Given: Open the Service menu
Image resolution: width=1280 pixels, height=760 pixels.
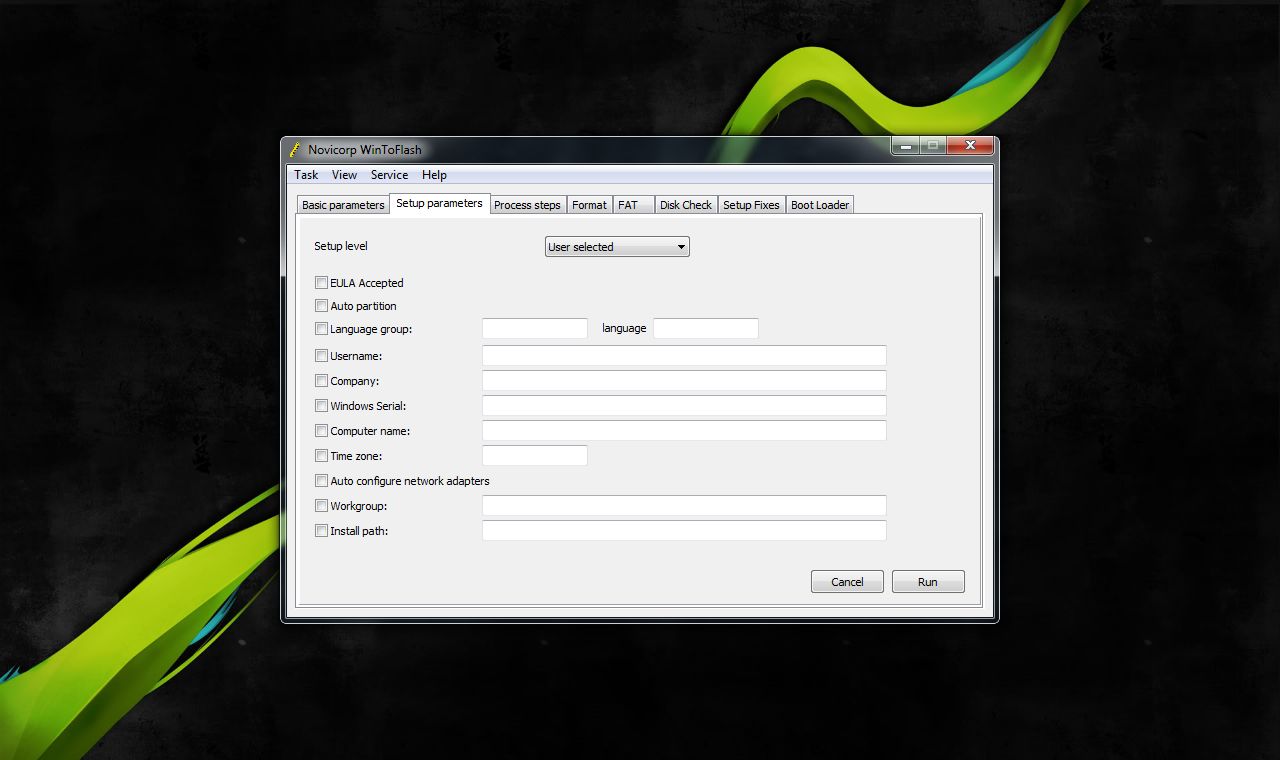Looking at the screenshot, I should pos(389,175).
